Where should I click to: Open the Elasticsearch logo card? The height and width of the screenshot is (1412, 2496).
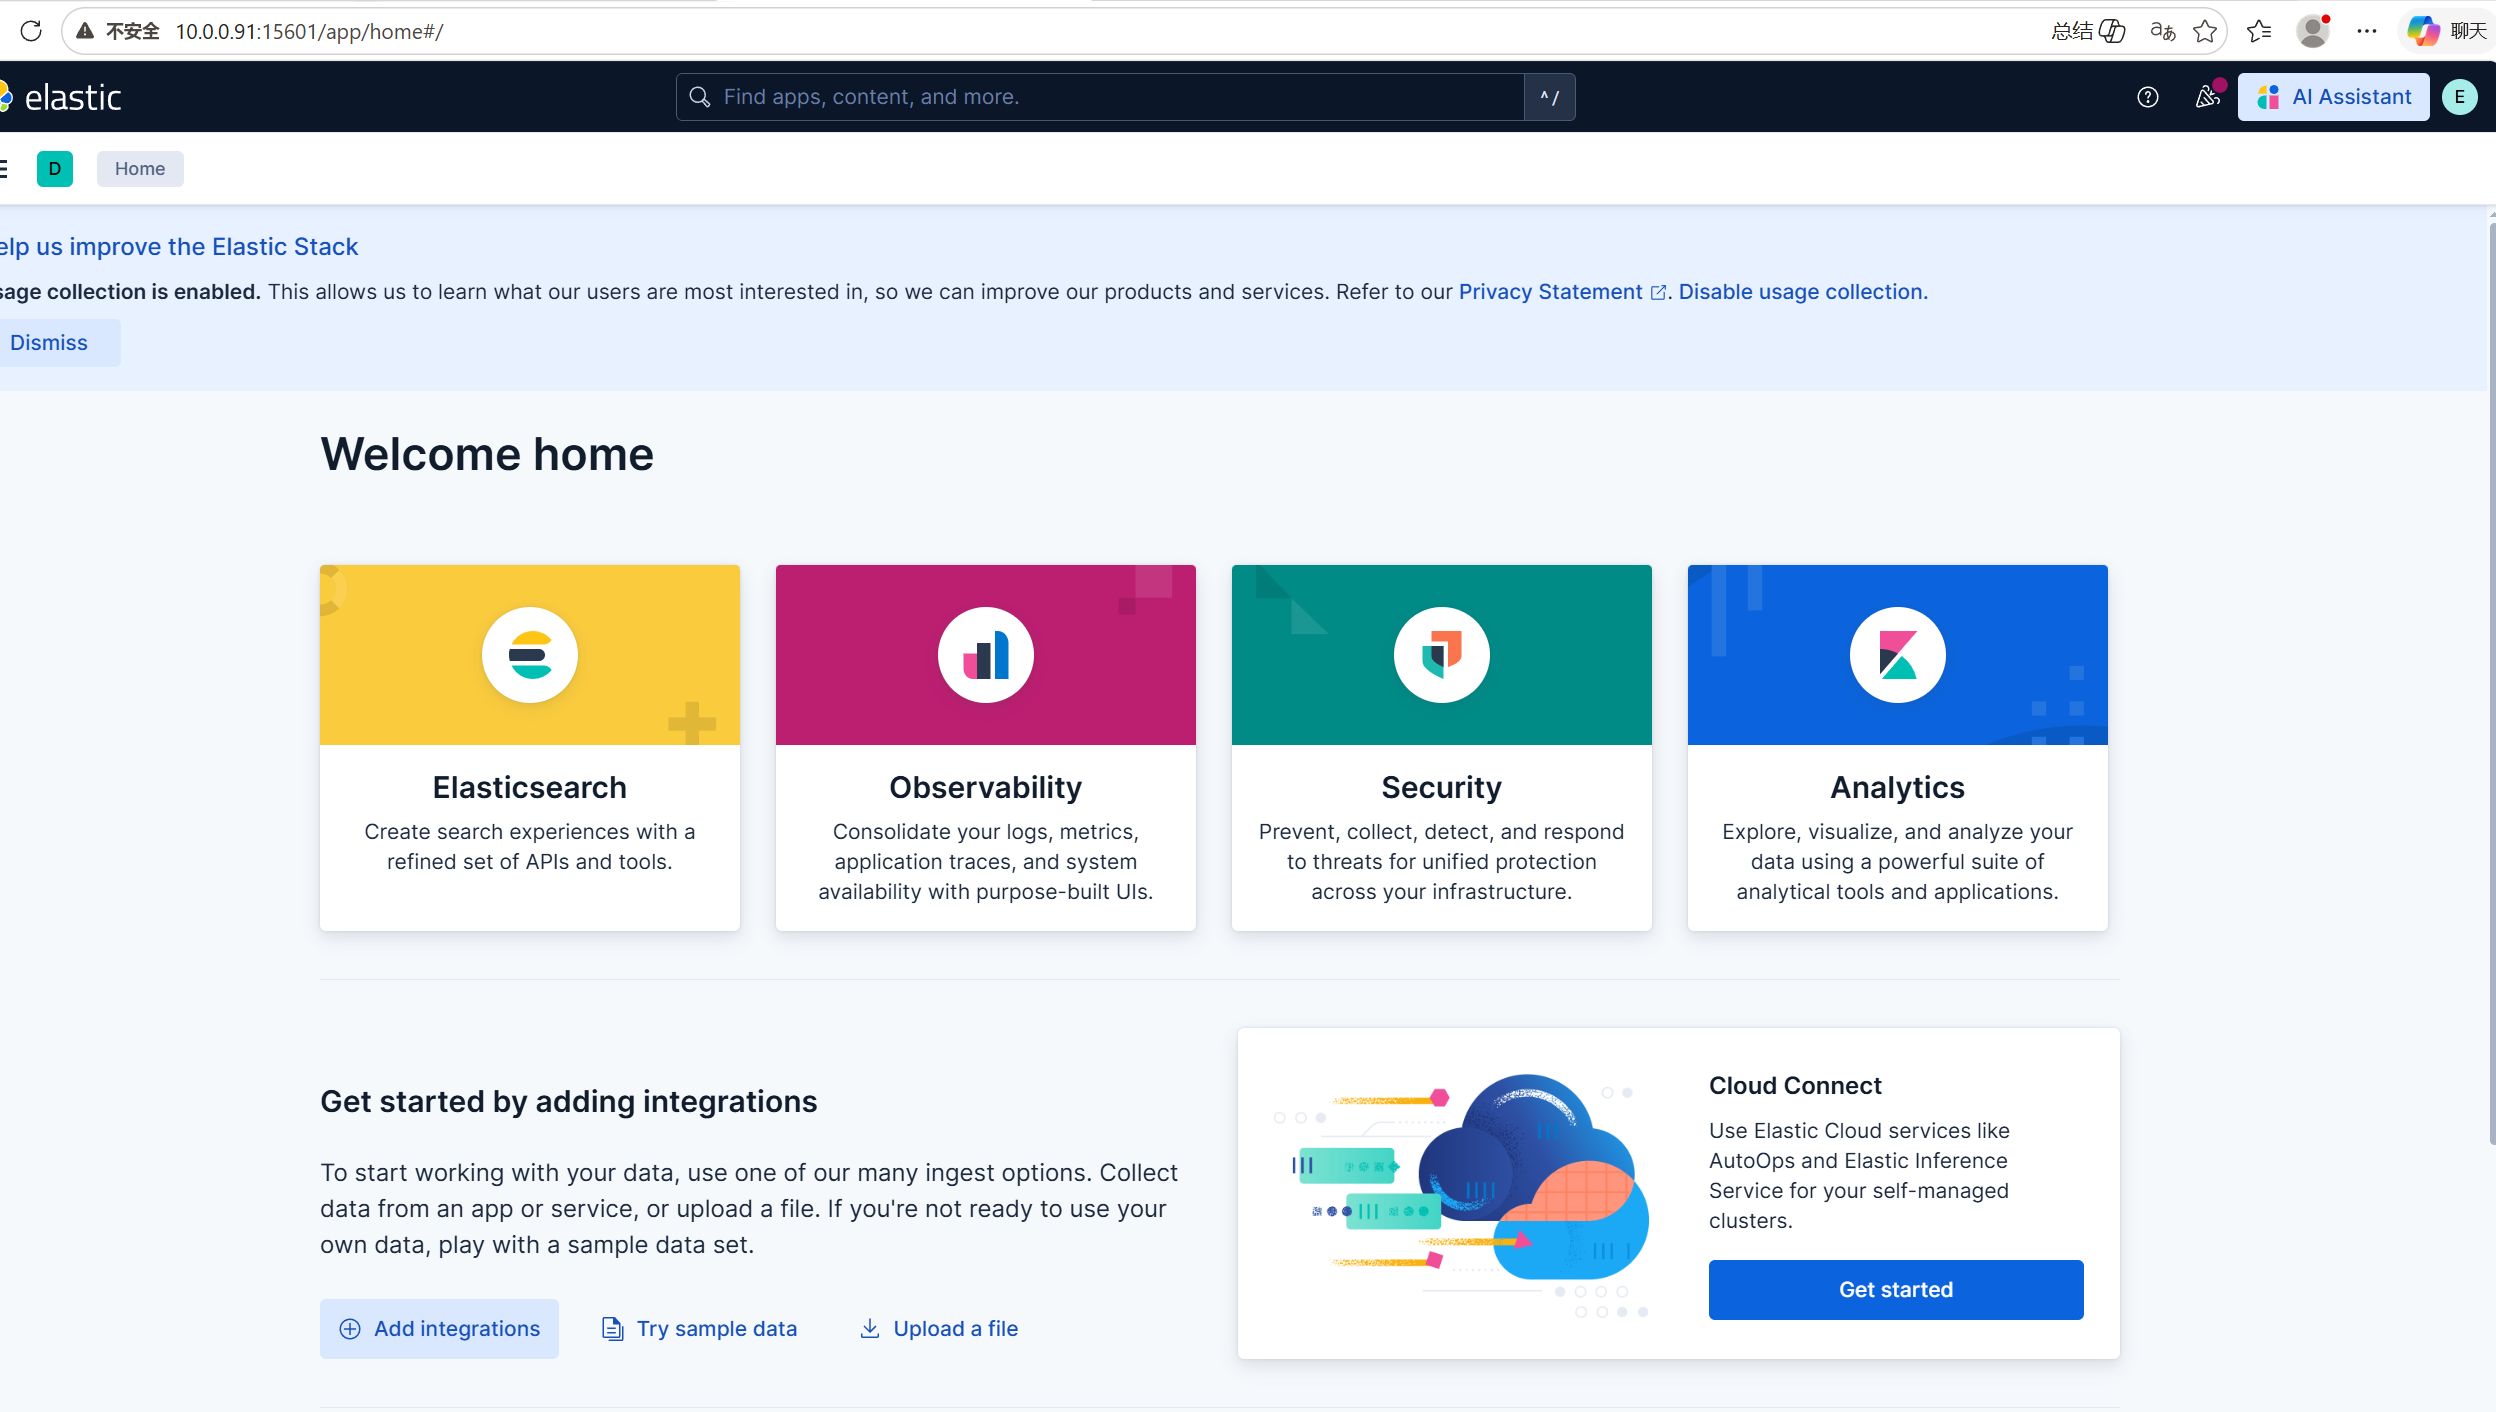529,655
